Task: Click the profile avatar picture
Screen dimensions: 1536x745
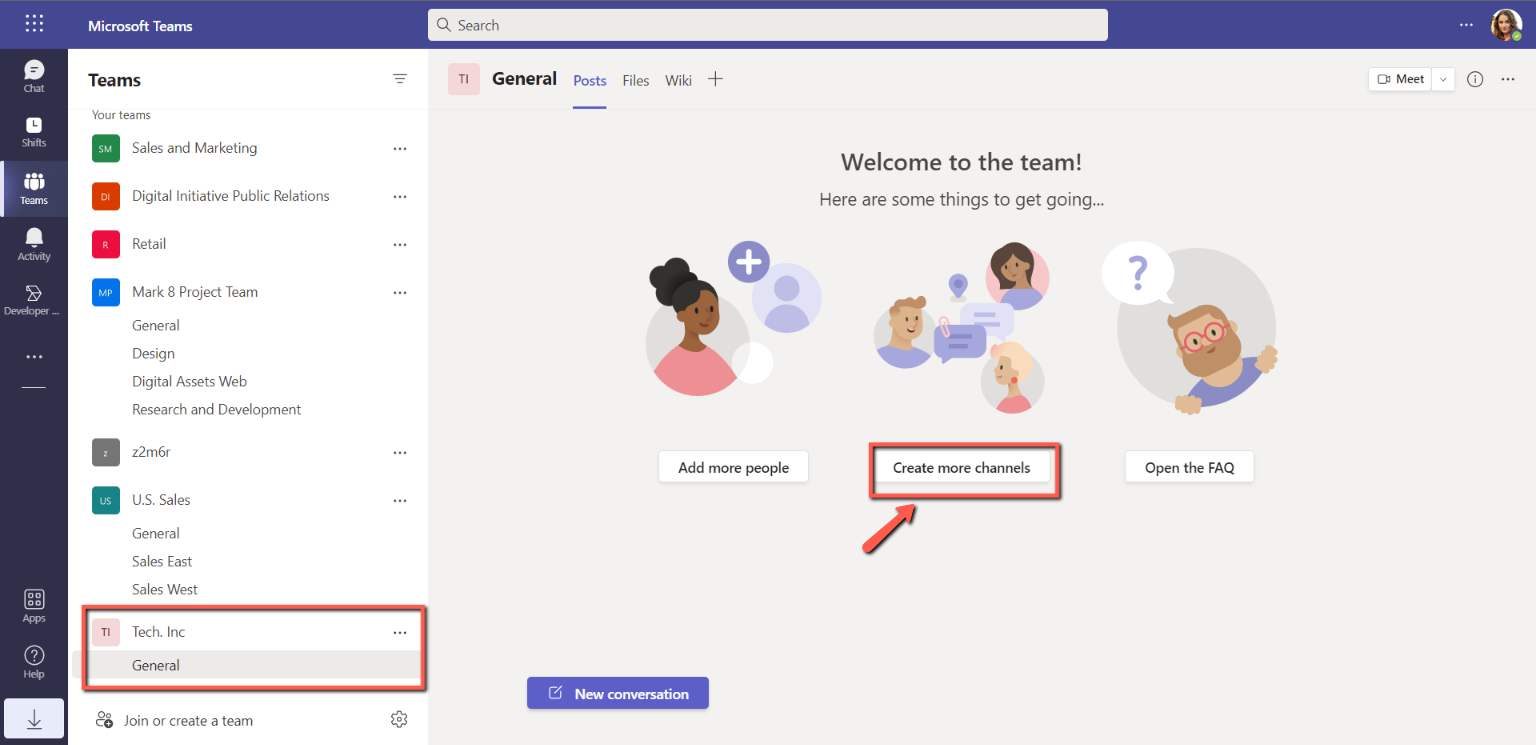Action: (x=1506, y=25)
